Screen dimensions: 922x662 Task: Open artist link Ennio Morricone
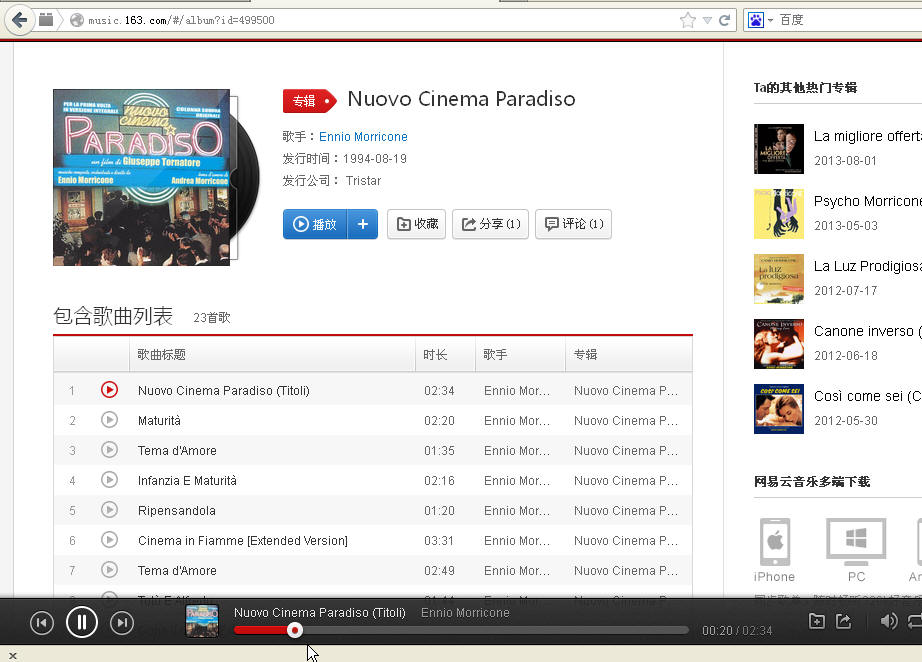point(363,137)
